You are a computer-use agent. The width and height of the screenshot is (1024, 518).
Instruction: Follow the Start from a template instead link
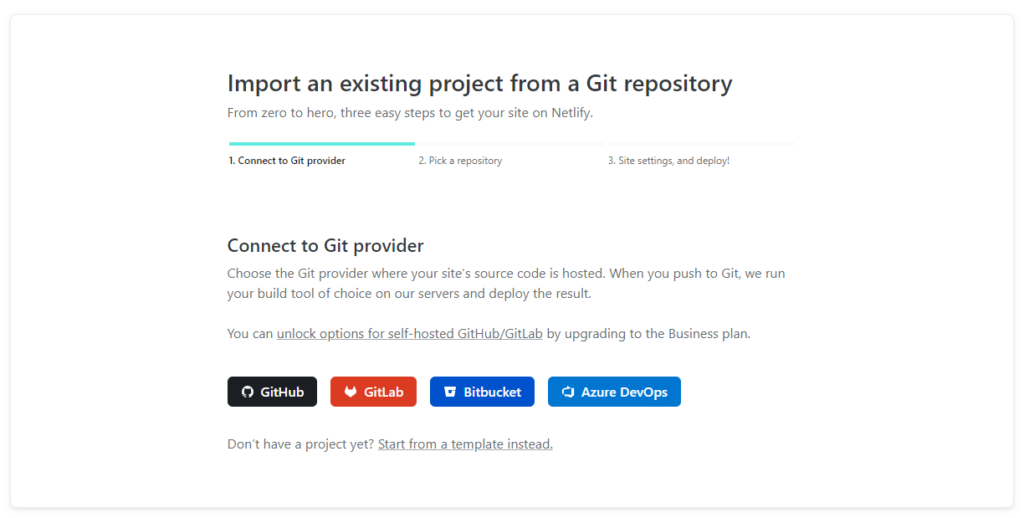tap(465, 444)
